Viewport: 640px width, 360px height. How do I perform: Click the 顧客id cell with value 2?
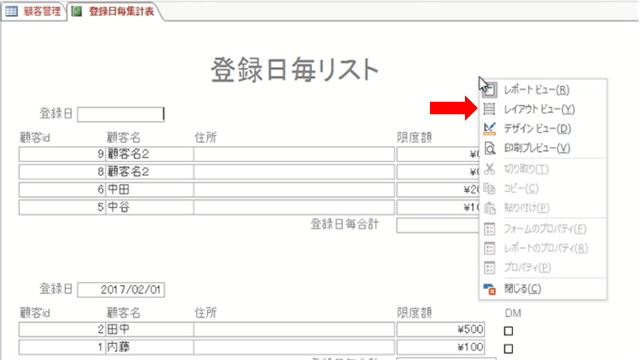coord(62,329)
